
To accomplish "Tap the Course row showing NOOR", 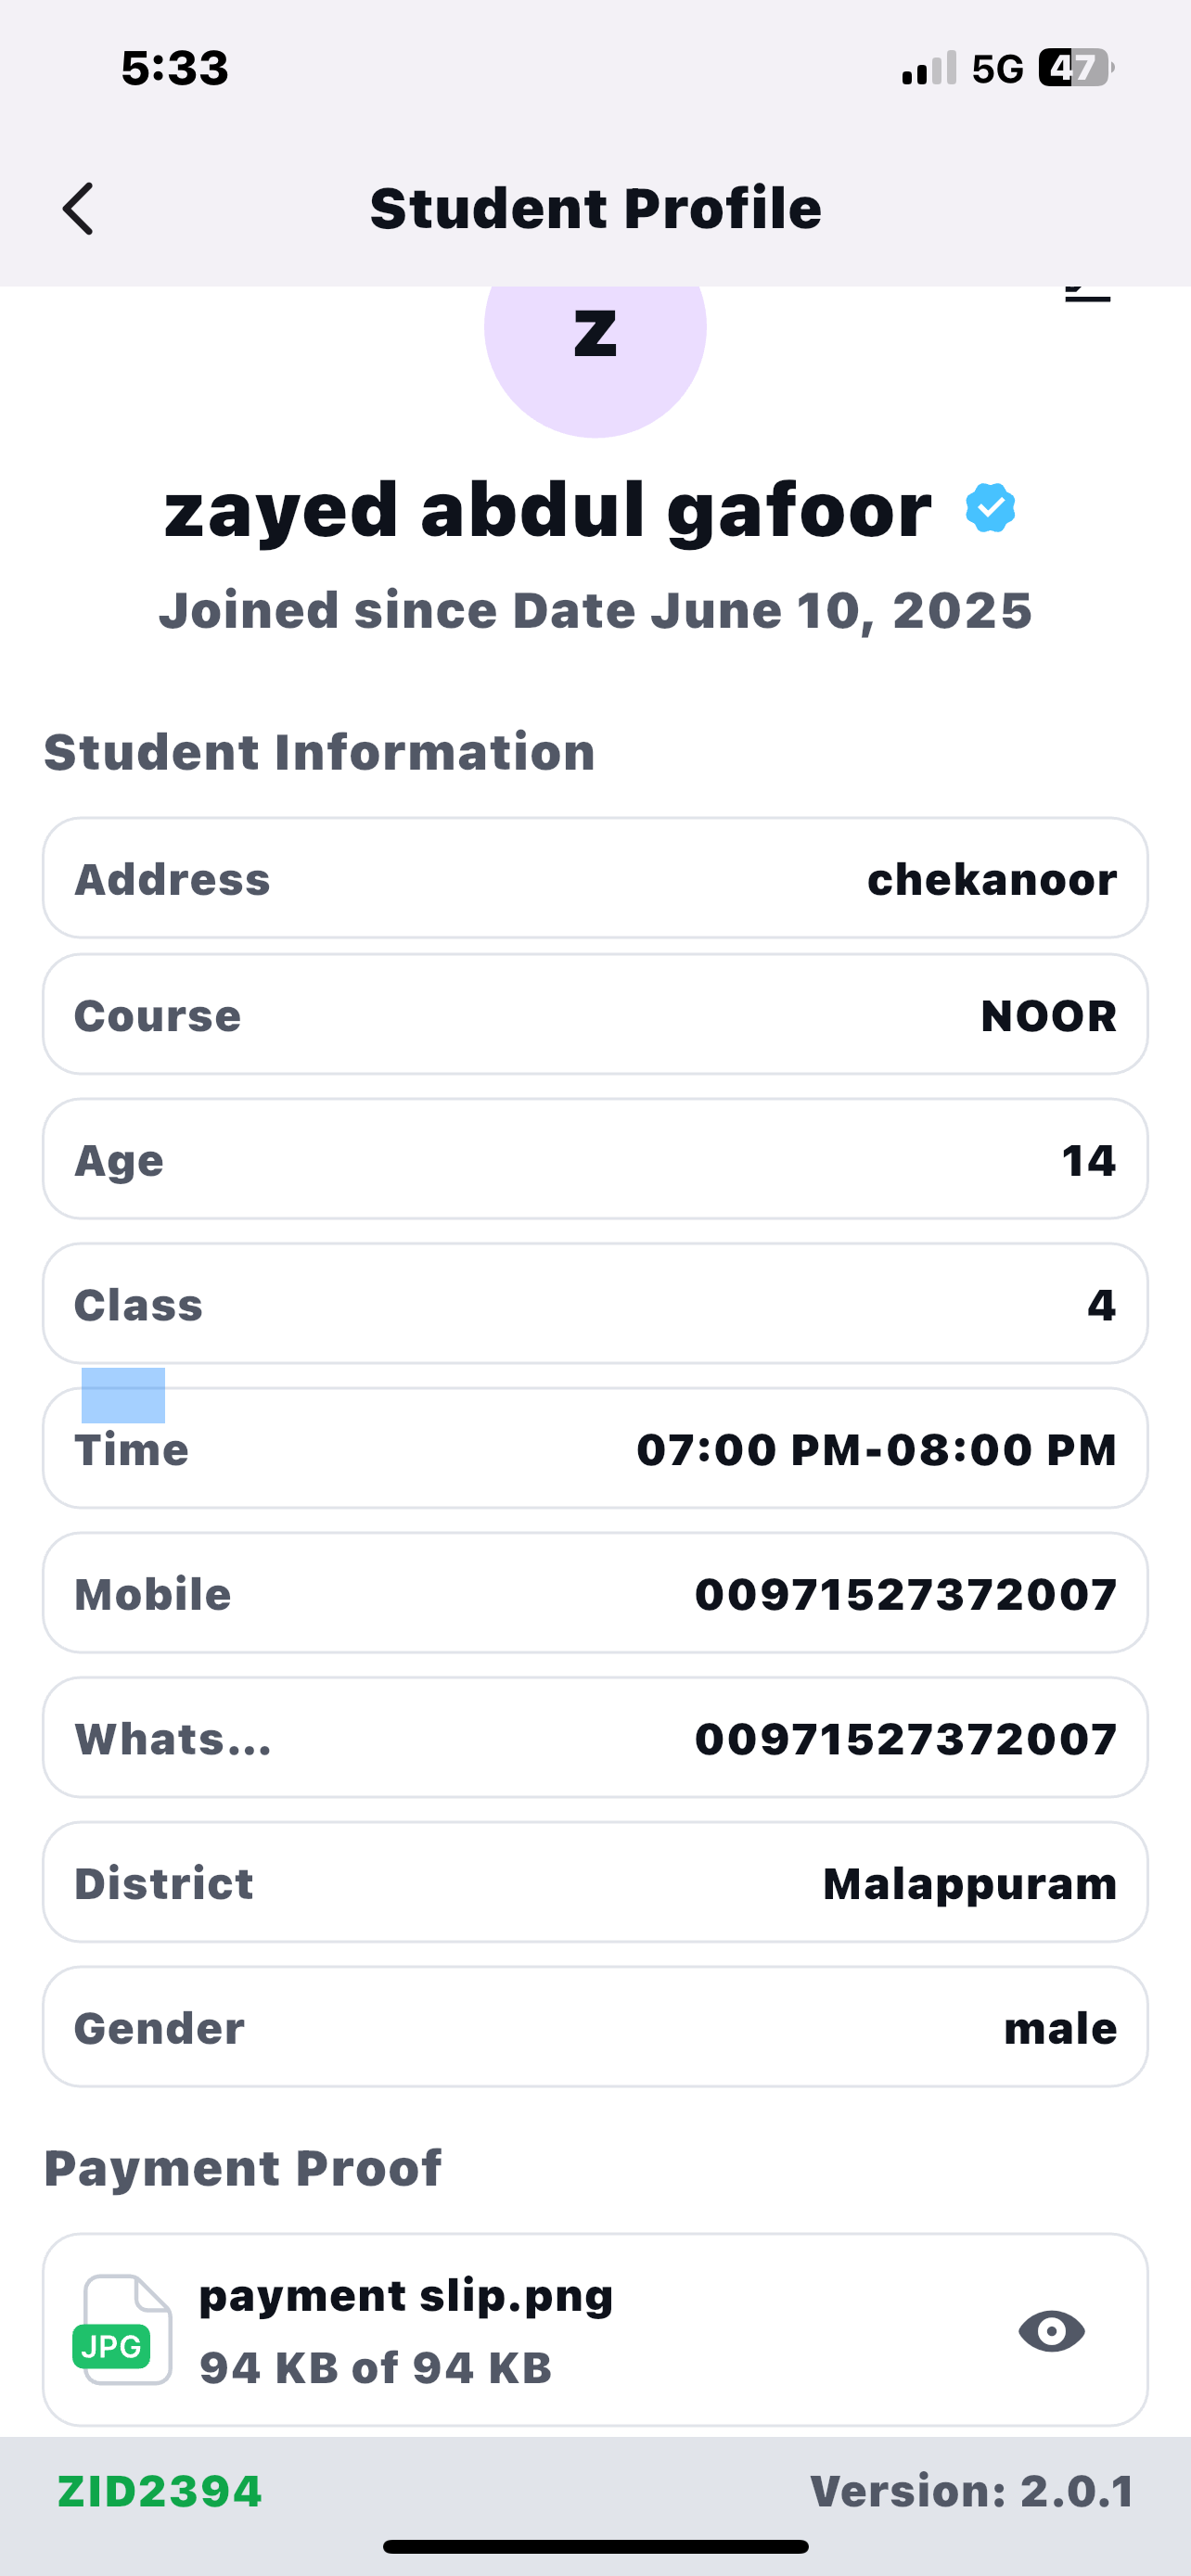I will click(x=595, y=1015).
